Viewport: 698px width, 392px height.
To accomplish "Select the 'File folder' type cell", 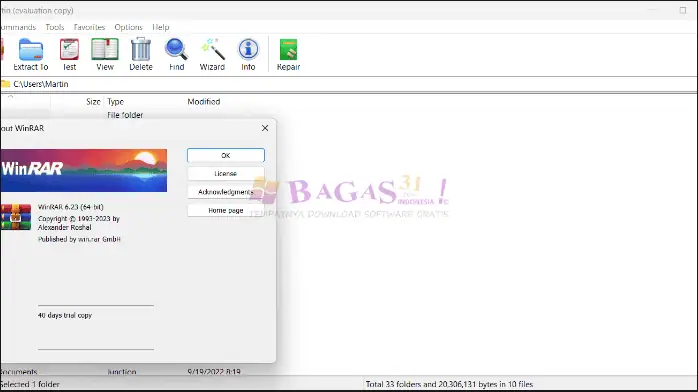I will (125, 115).
